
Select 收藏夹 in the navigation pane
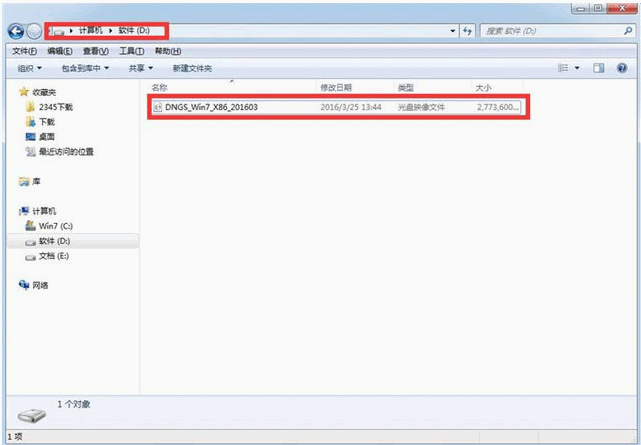pyautogui.click(x=44, y=92)
